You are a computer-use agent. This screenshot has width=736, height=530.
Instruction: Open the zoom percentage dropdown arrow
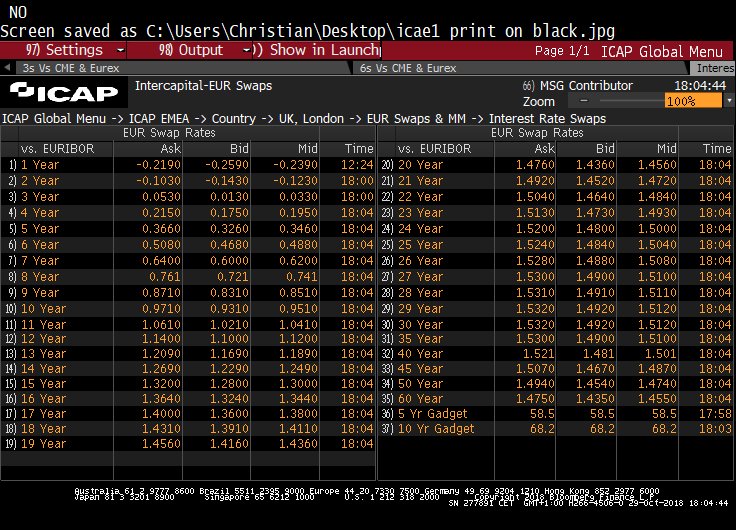(728, 100)
